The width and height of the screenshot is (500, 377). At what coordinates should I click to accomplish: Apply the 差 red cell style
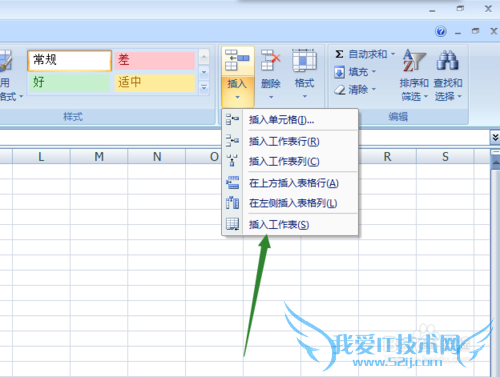pos(155,60)
